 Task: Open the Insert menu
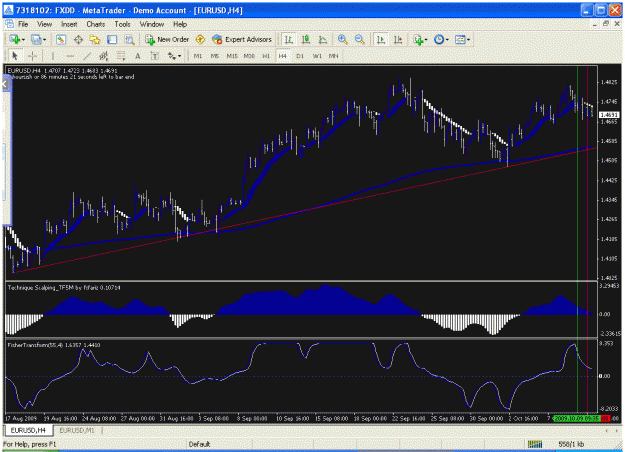tap(69, 24)
